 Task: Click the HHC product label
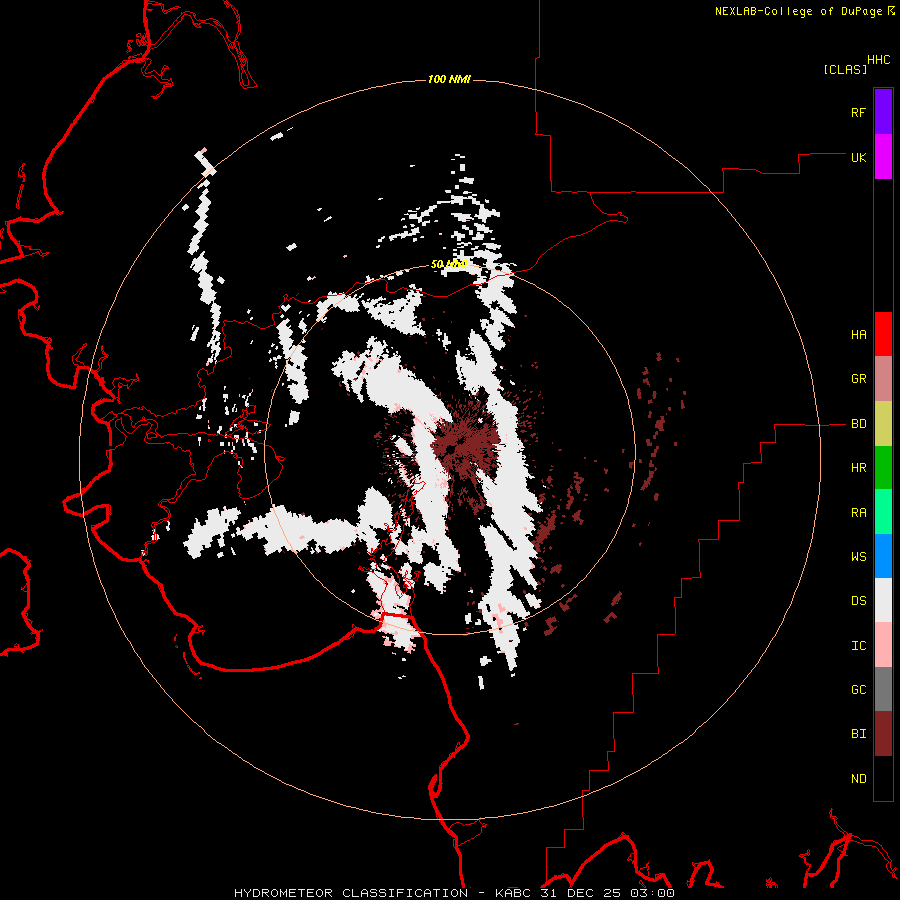pyautogui.click(x=879, y=60)
